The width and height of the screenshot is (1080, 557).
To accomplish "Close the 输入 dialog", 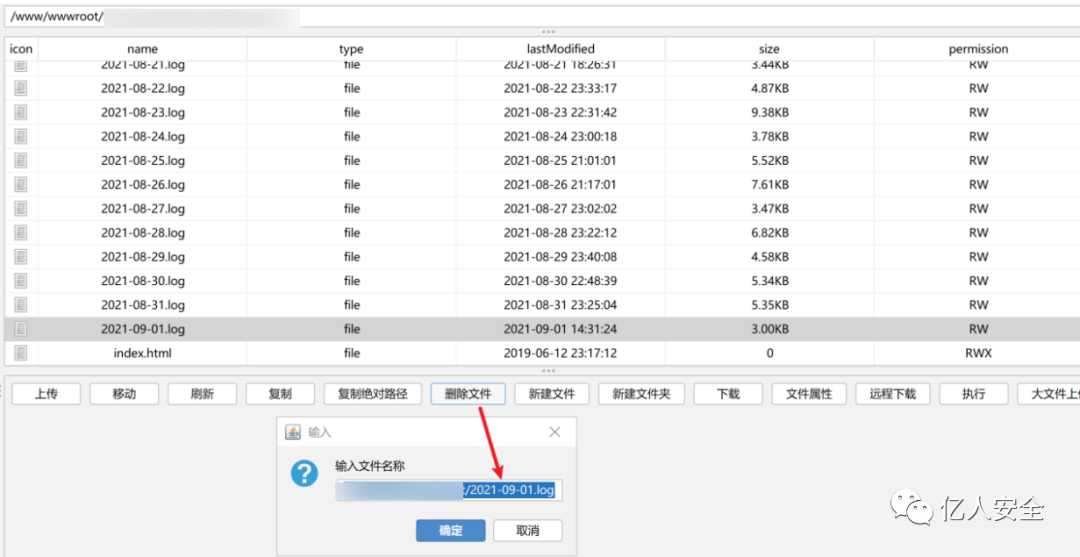I will pos(554,432).
